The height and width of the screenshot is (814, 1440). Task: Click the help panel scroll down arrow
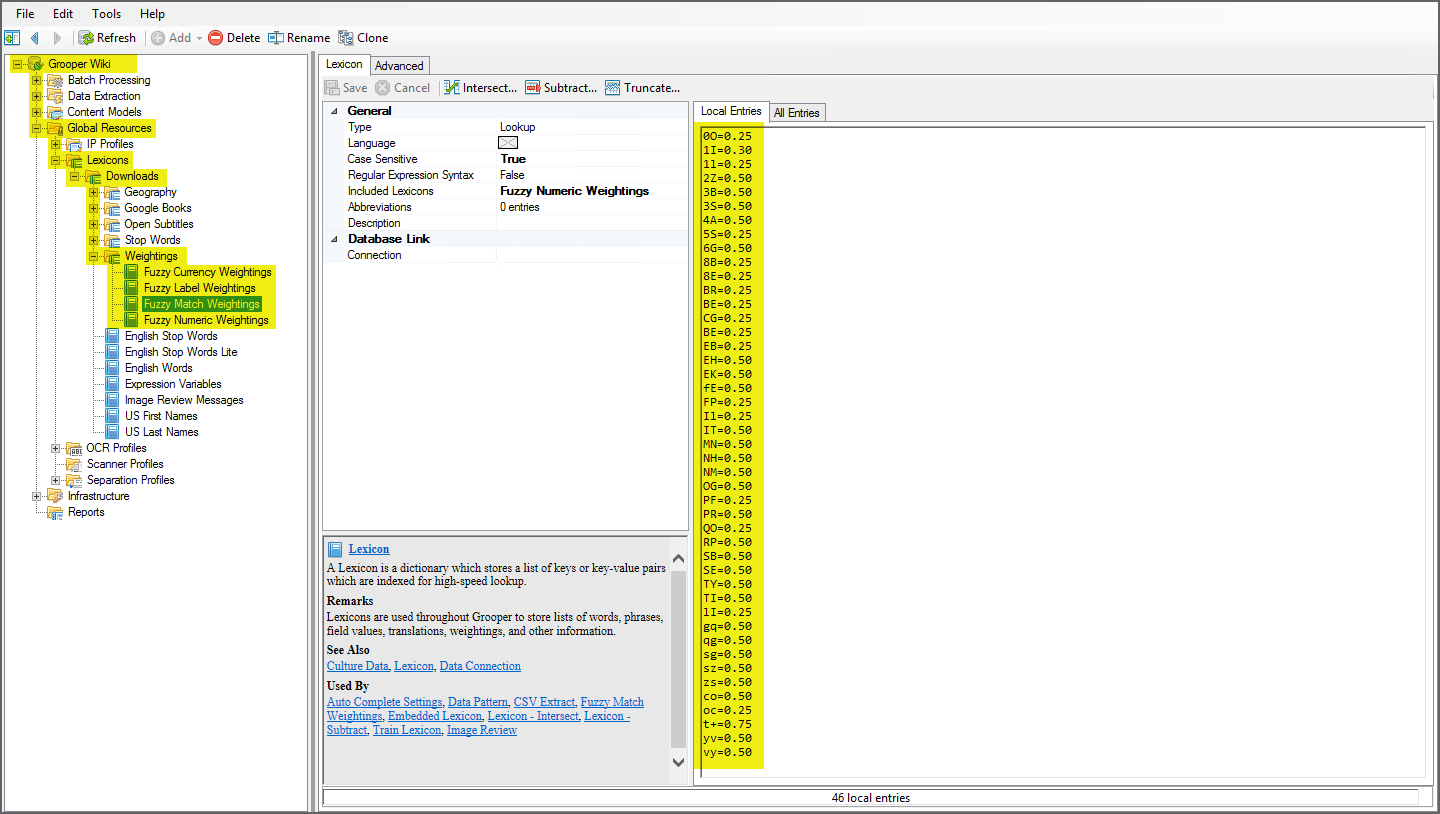678,762
